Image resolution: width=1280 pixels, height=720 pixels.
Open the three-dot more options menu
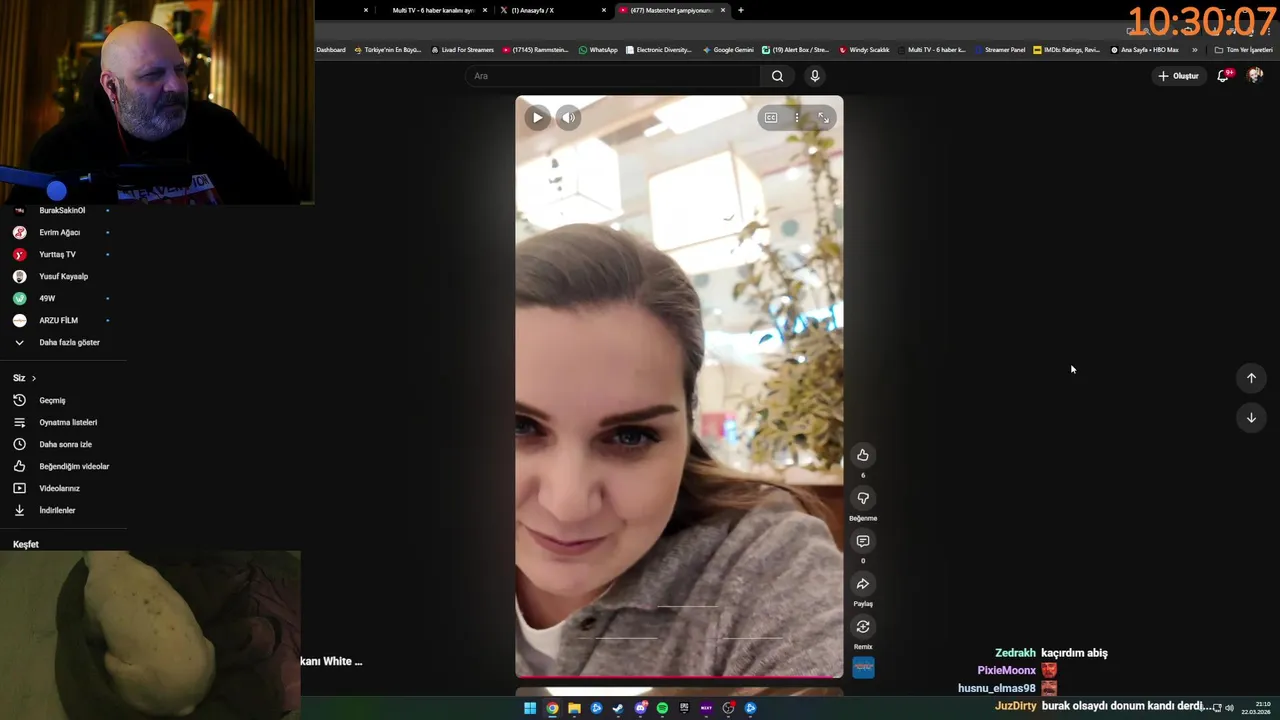click(x=797, y=118)
